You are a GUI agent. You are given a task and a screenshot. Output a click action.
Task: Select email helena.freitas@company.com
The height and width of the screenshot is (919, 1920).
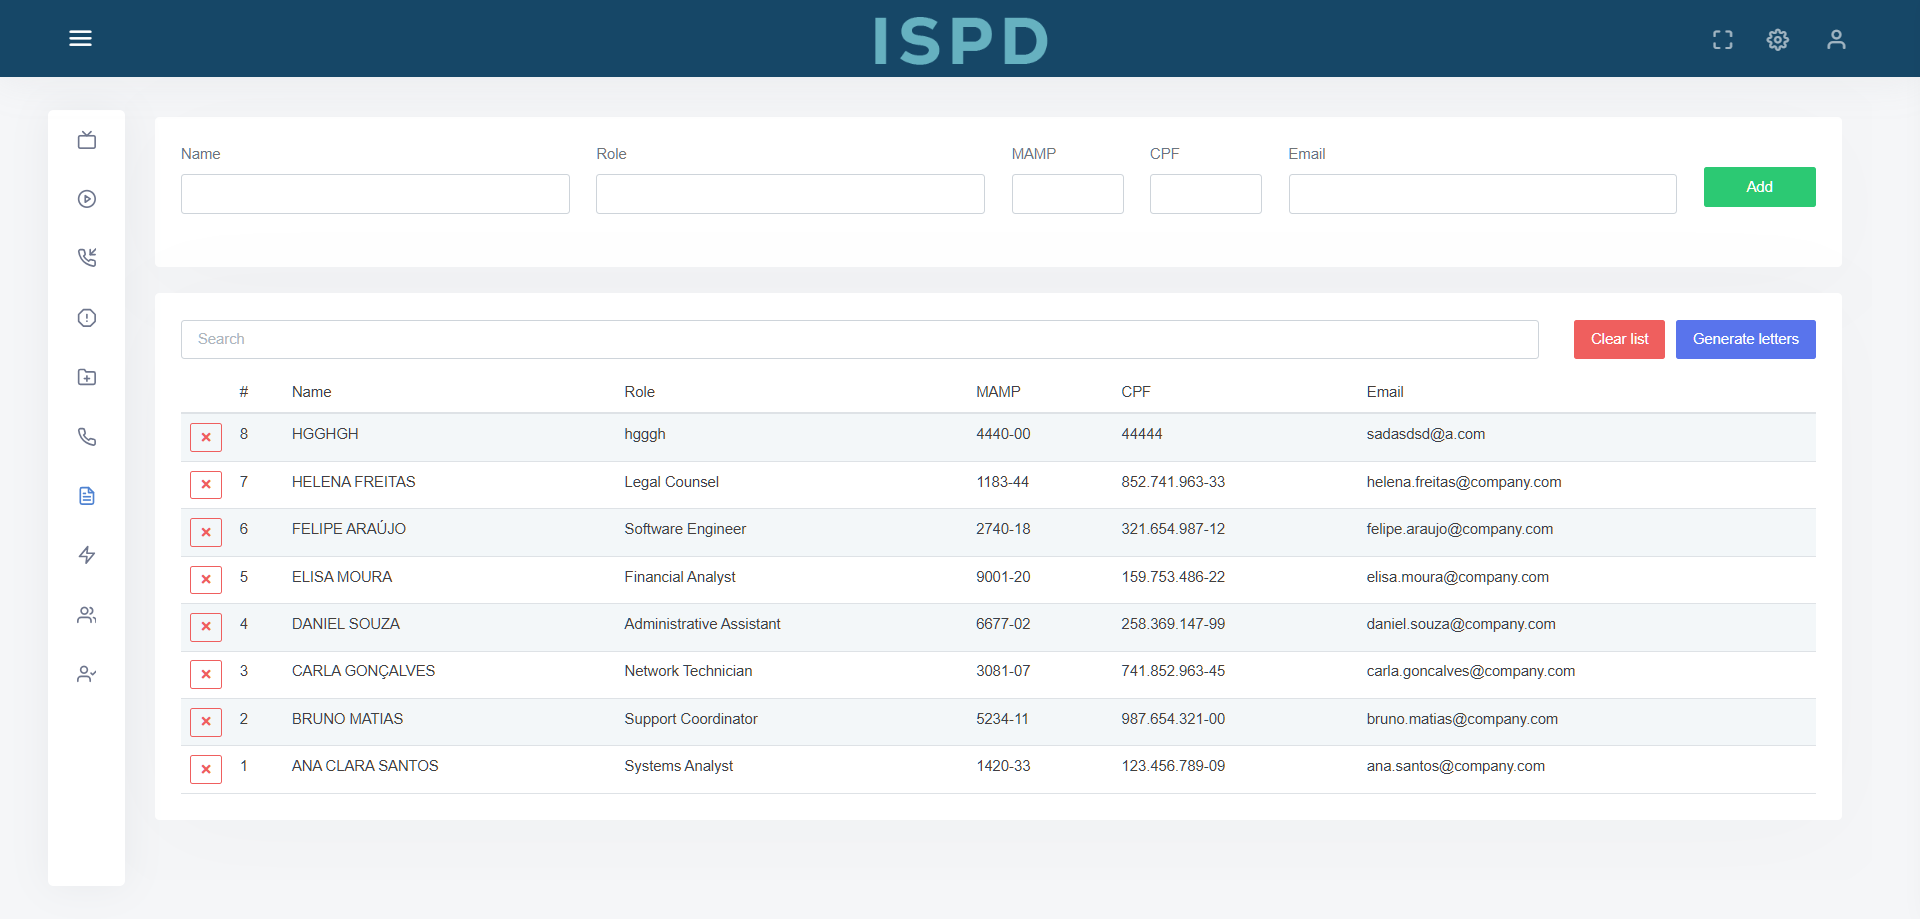[1464, 482]
